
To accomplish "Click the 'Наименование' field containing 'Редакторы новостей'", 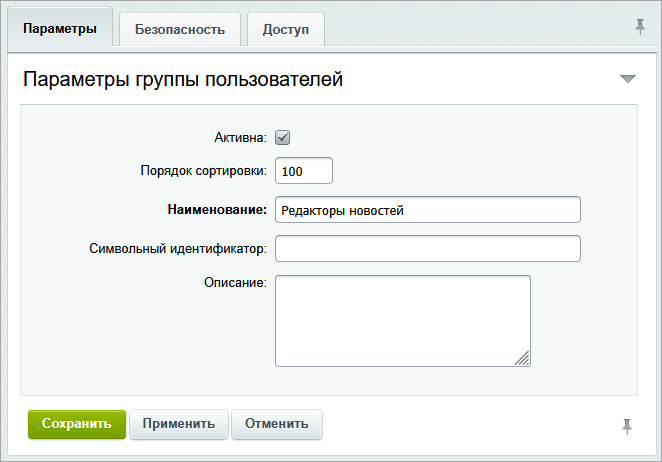I will tap(427, 210).
